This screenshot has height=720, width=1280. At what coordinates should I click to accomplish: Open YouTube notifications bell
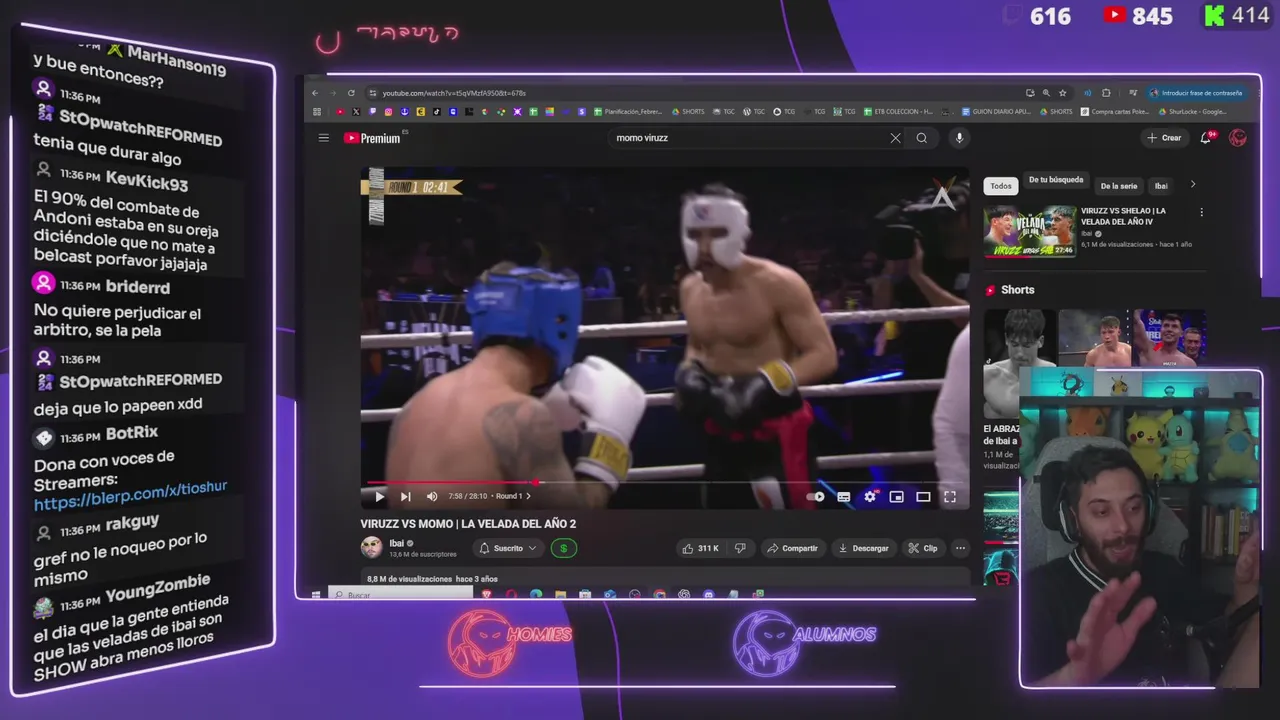click(x=1206, y=138)
